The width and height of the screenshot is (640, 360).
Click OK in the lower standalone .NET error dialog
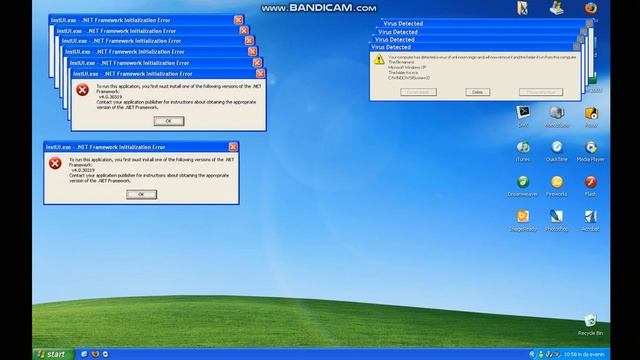click(141, 195)
